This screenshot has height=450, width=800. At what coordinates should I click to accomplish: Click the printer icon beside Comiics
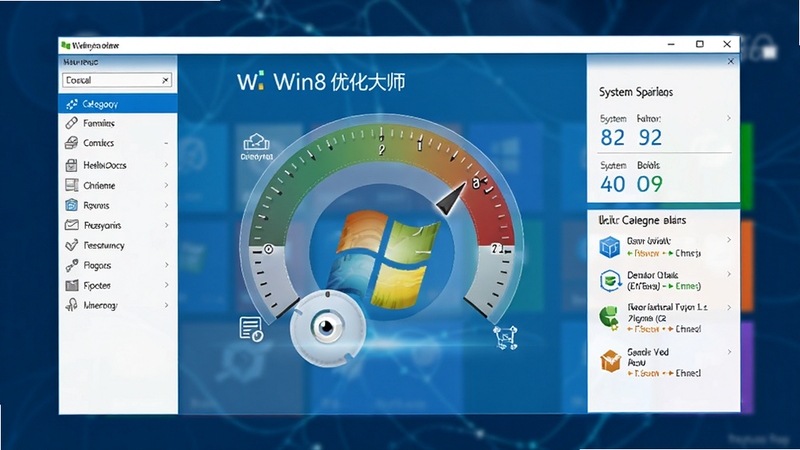[x=71, y=143]
